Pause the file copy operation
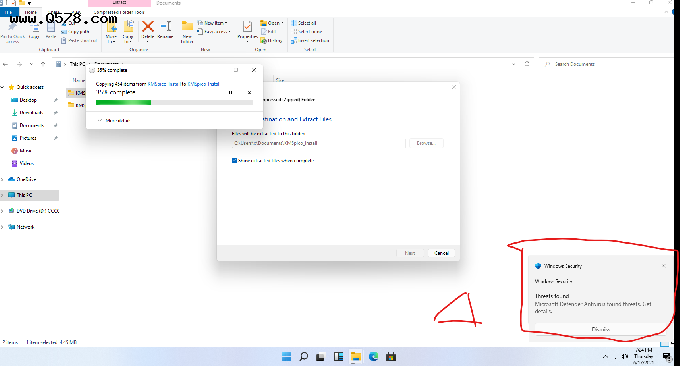 [231, 92]
